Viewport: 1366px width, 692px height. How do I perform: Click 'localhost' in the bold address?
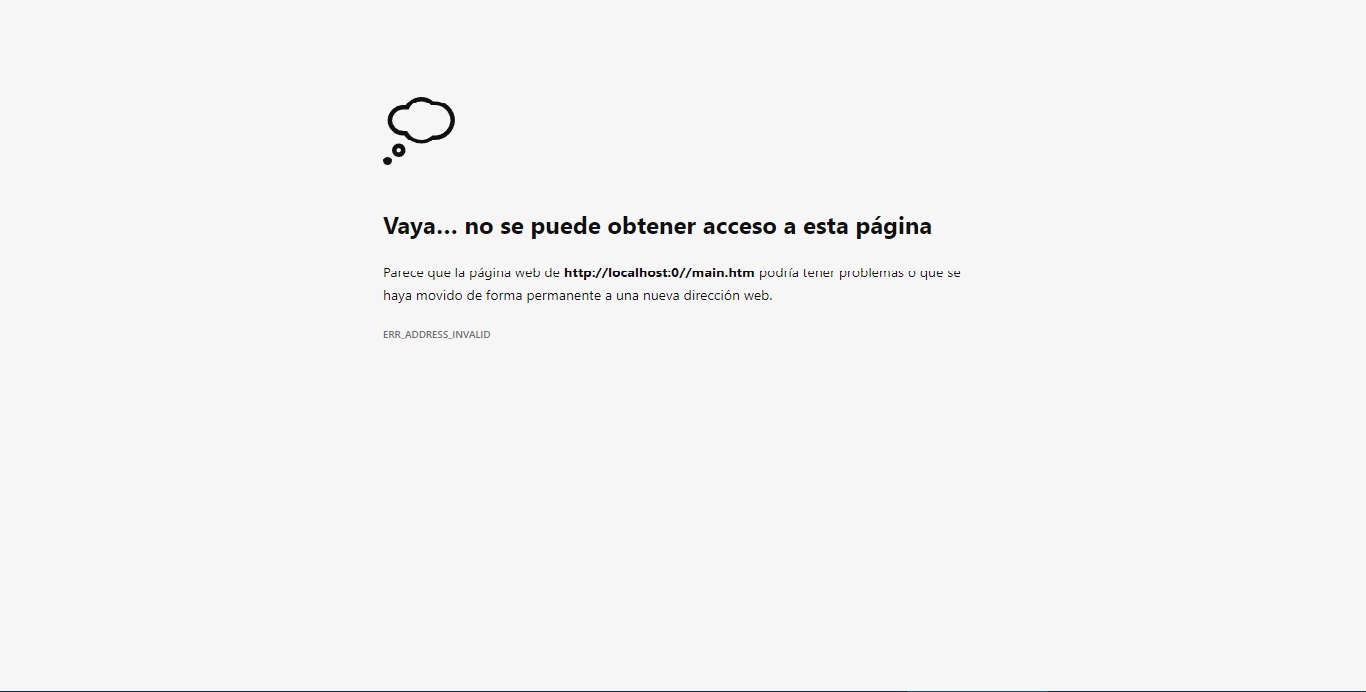[638, 273]
